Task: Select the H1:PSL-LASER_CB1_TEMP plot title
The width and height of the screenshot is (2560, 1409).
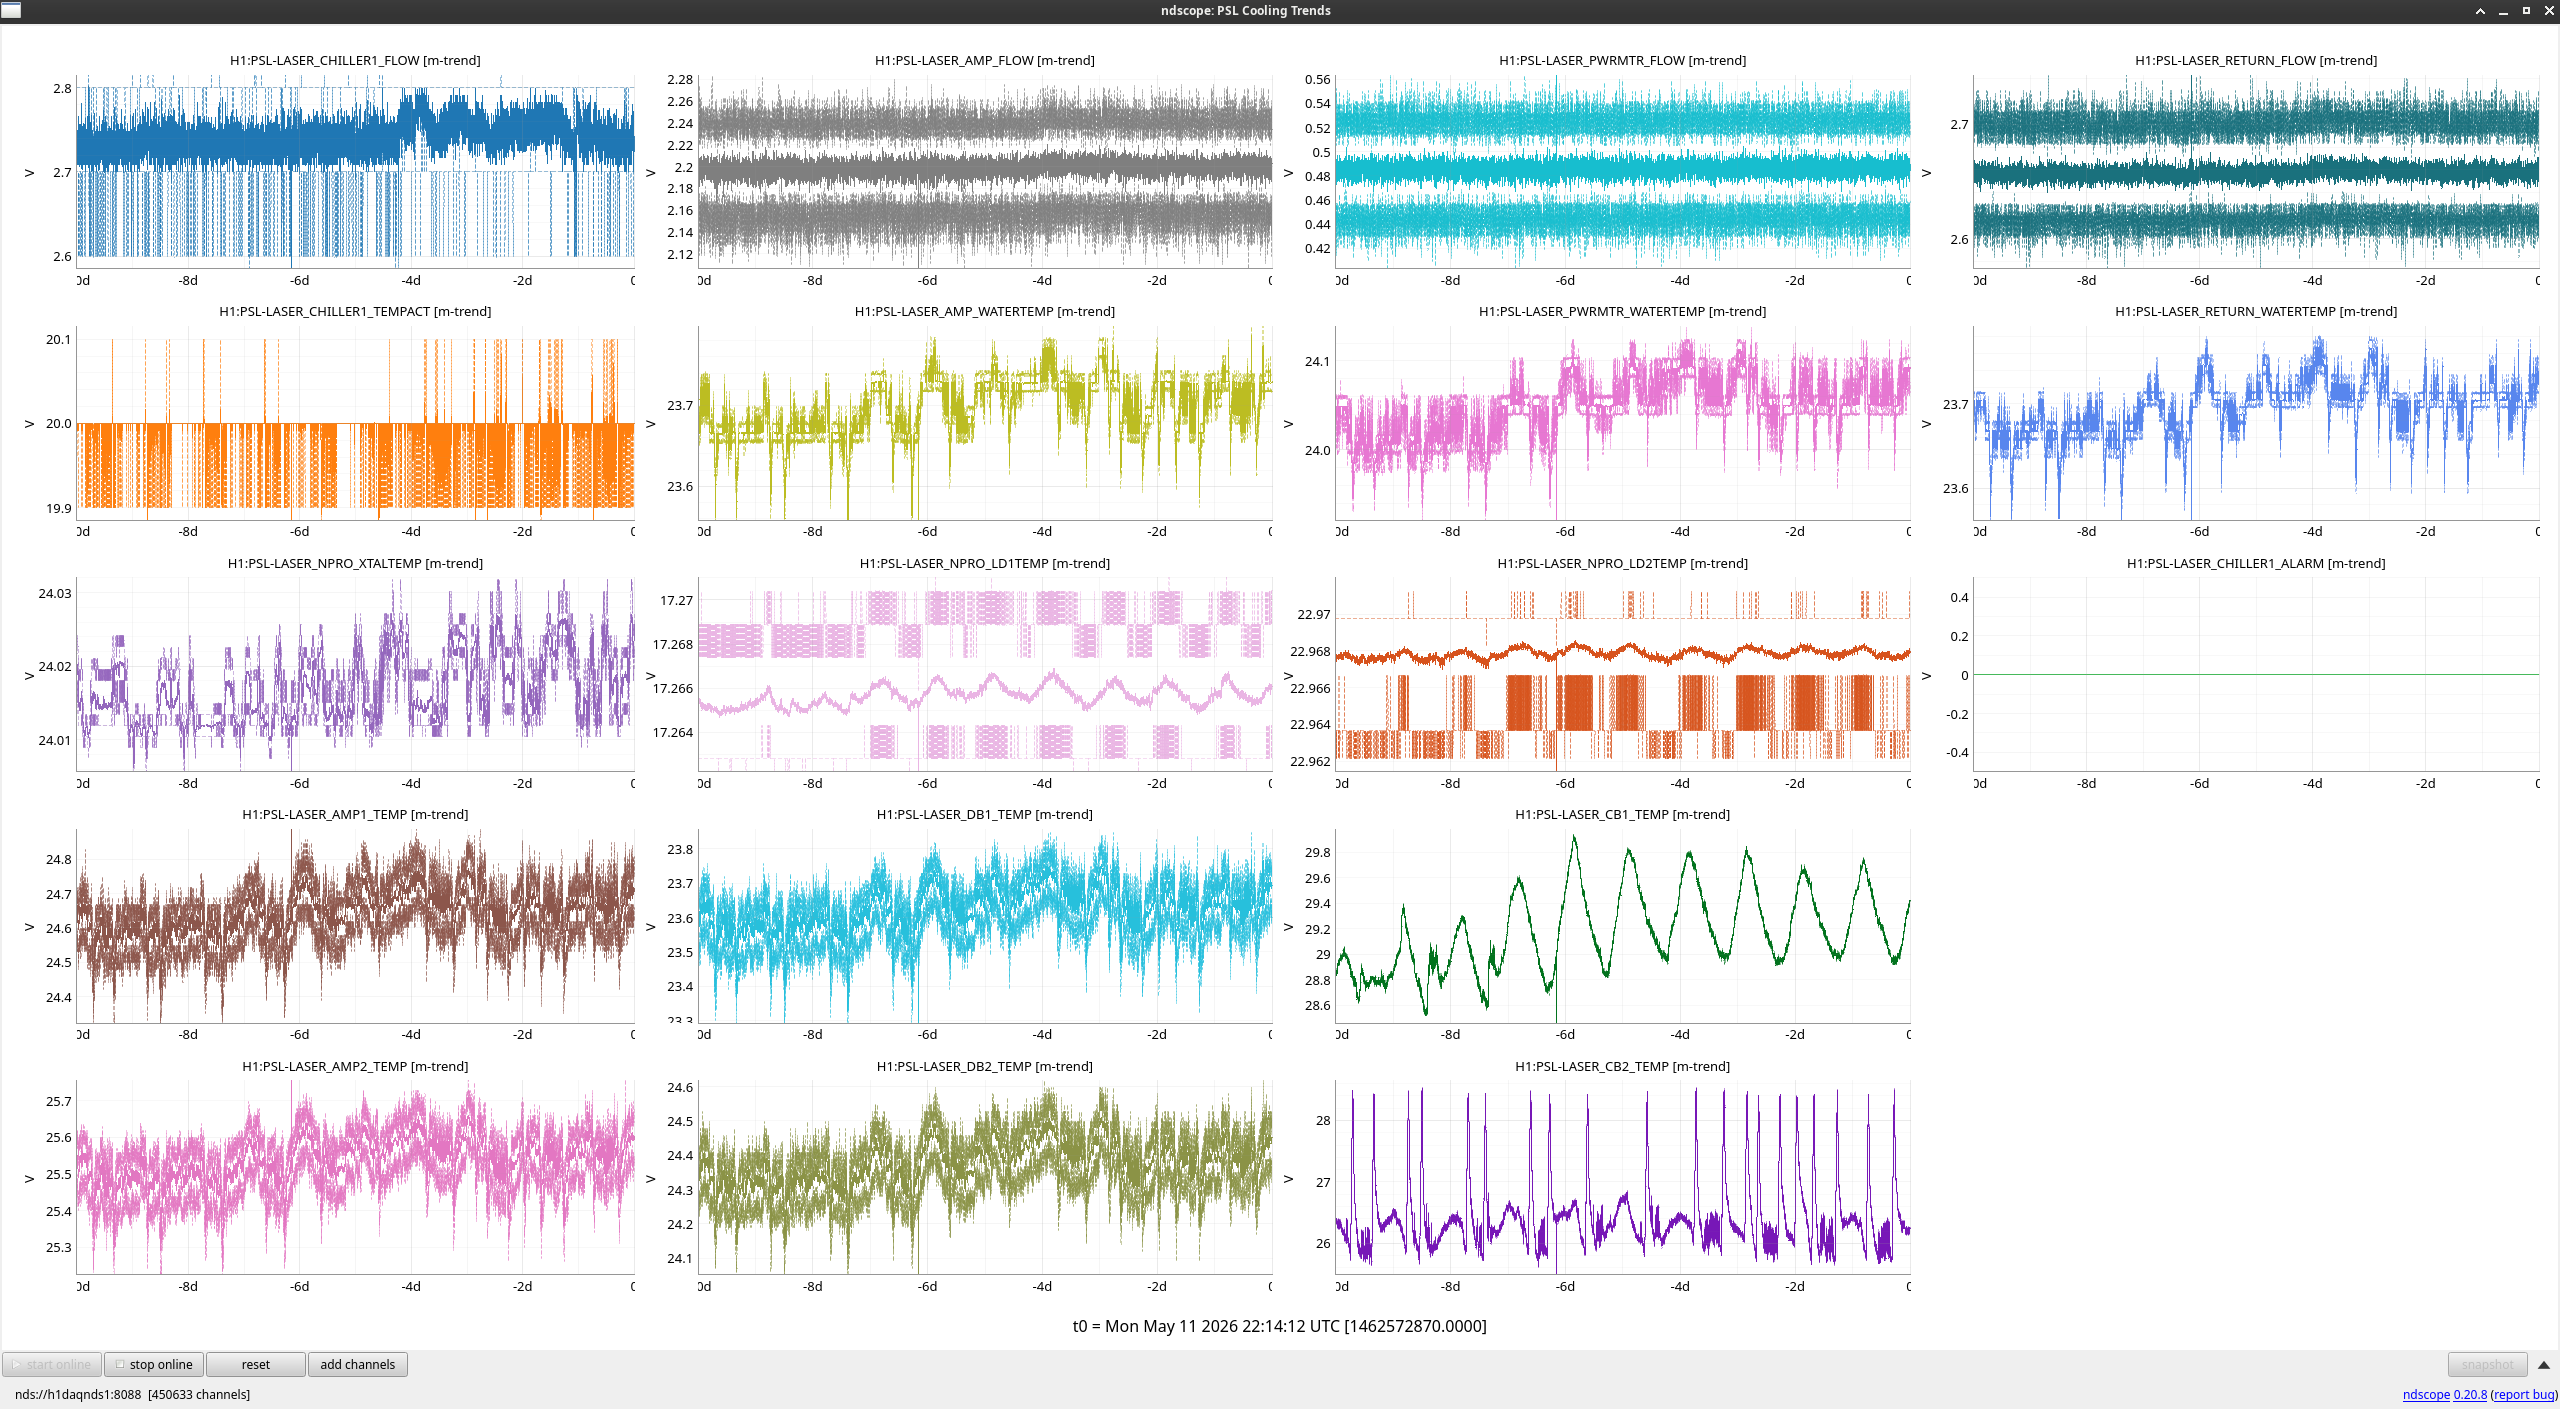Action: click(x=1623, y=814)
